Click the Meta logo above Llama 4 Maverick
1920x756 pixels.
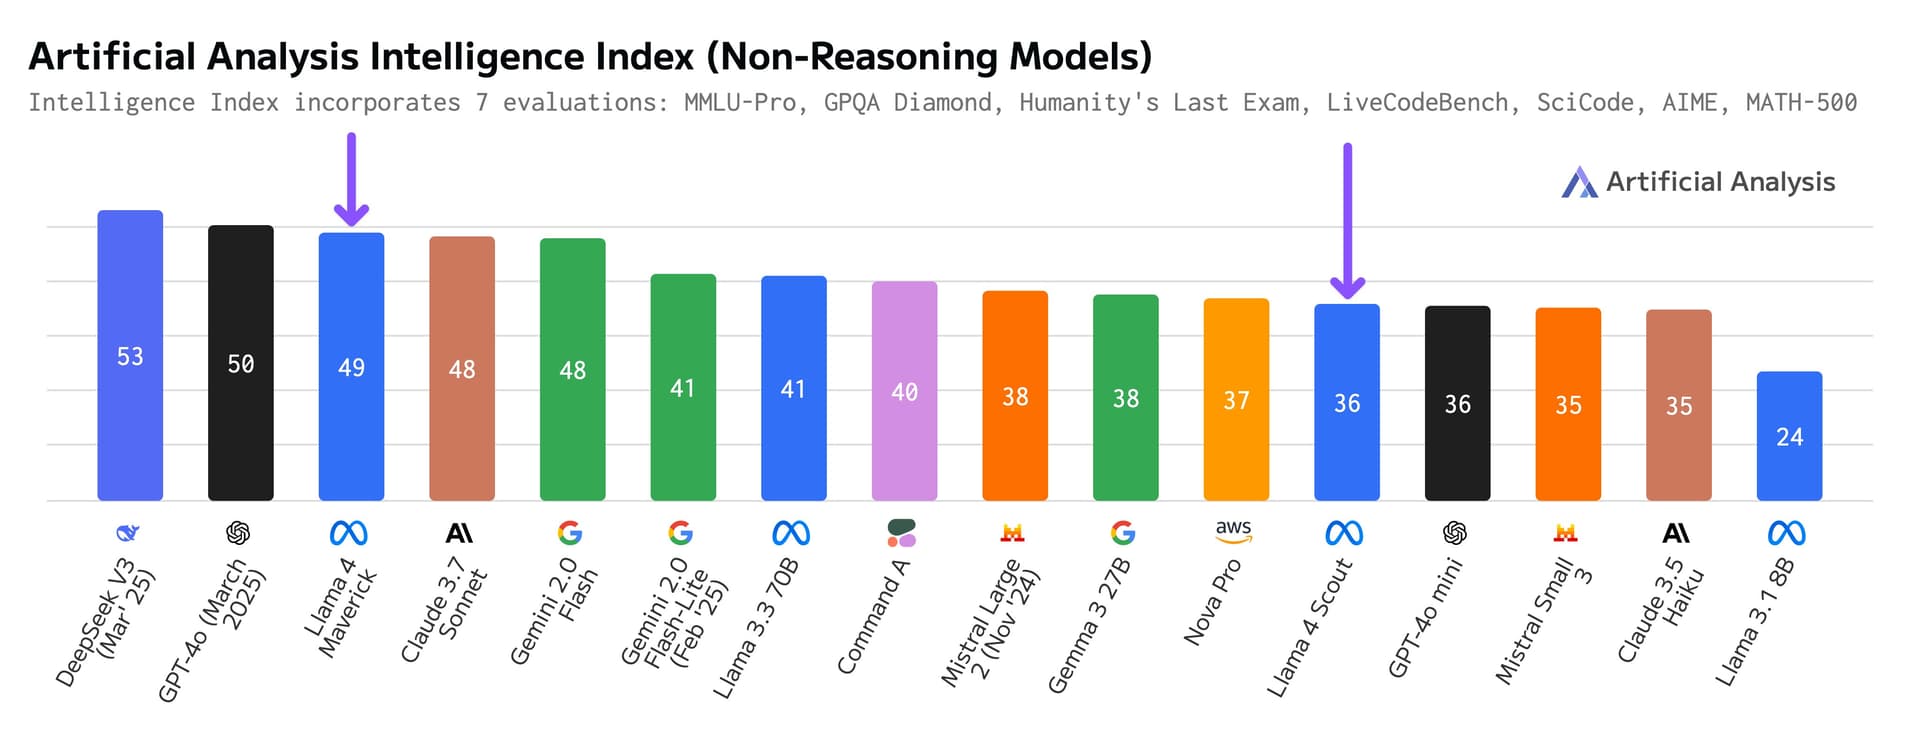(x=349, y=534)
